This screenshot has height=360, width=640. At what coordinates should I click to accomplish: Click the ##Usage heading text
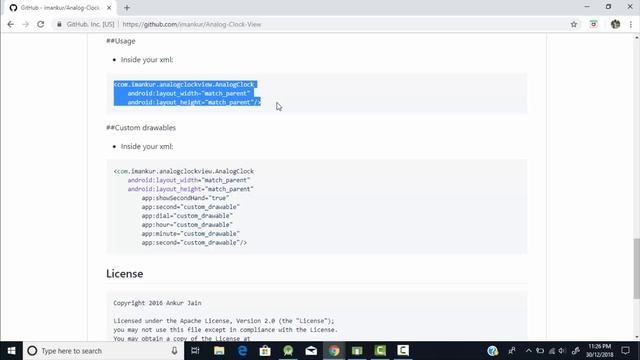pyautogui.click(x=121, y=41)
